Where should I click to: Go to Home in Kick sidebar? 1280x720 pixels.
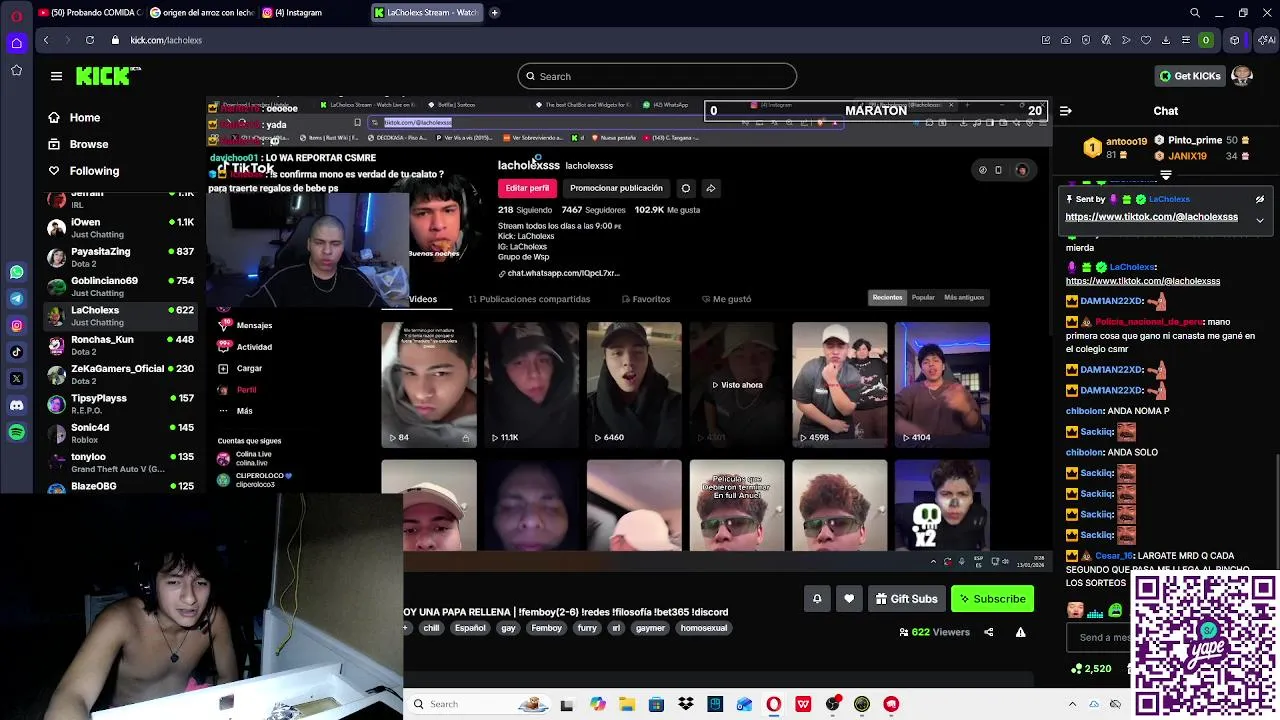pyautogui.click(x=75, y=118)
